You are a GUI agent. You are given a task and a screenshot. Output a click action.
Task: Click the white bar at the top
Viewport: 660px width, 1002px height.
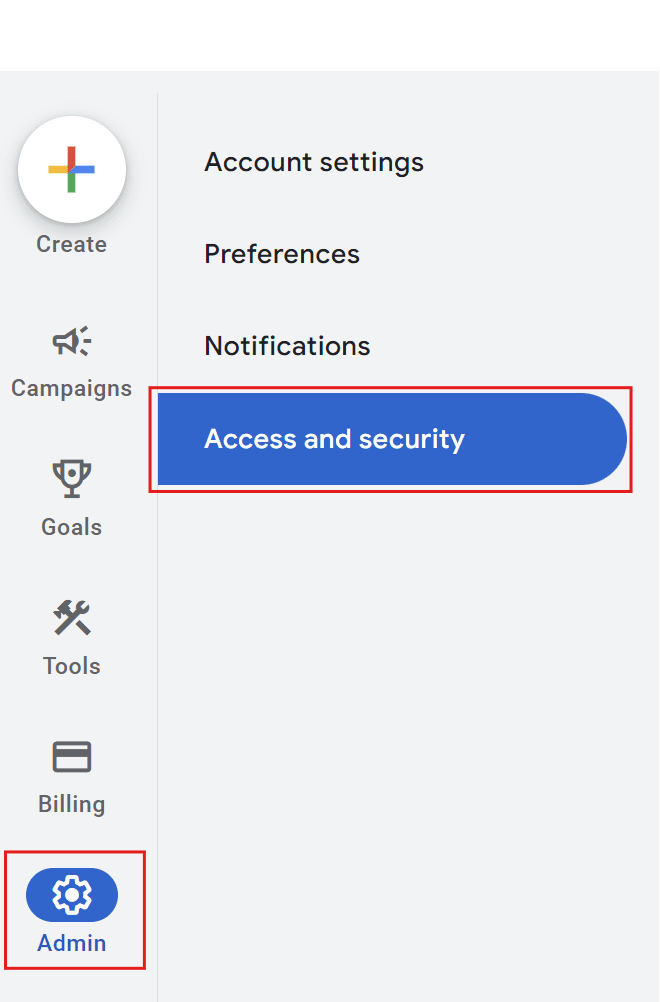tap(396, 30)
